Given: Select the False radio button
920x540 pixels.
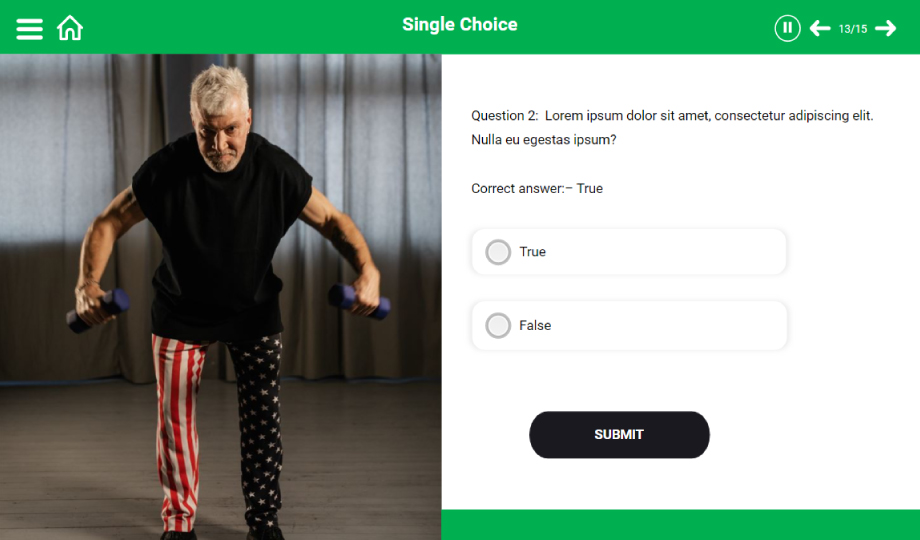Looking at the screenshot, I should coord(498,325).
